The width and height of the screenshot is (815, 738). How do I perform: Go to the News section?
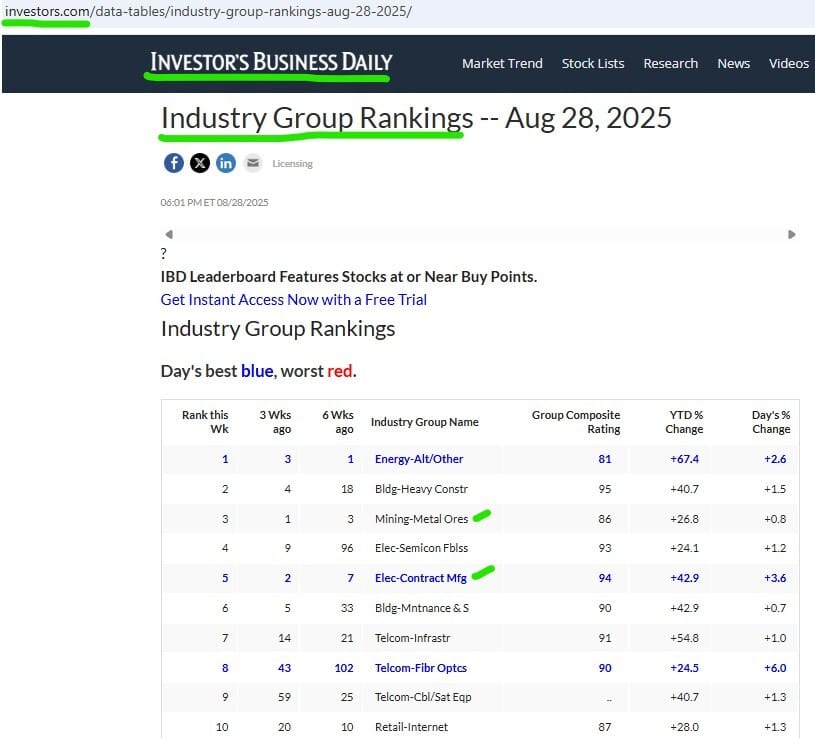pyautogui.click(x=733, y=63)
